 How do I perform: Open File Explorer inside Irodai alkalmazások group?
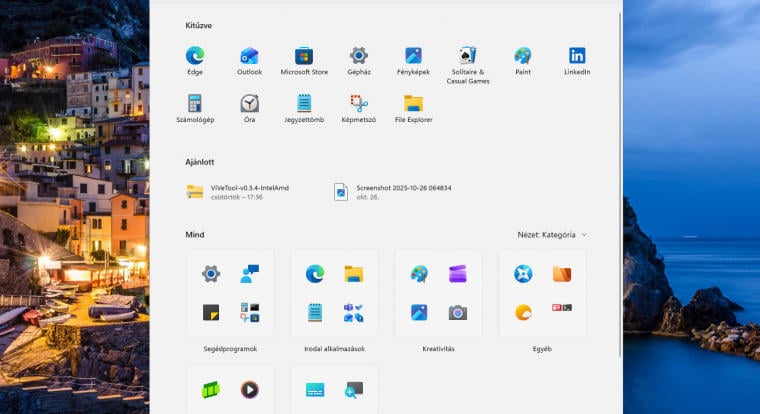pos(354,274)
